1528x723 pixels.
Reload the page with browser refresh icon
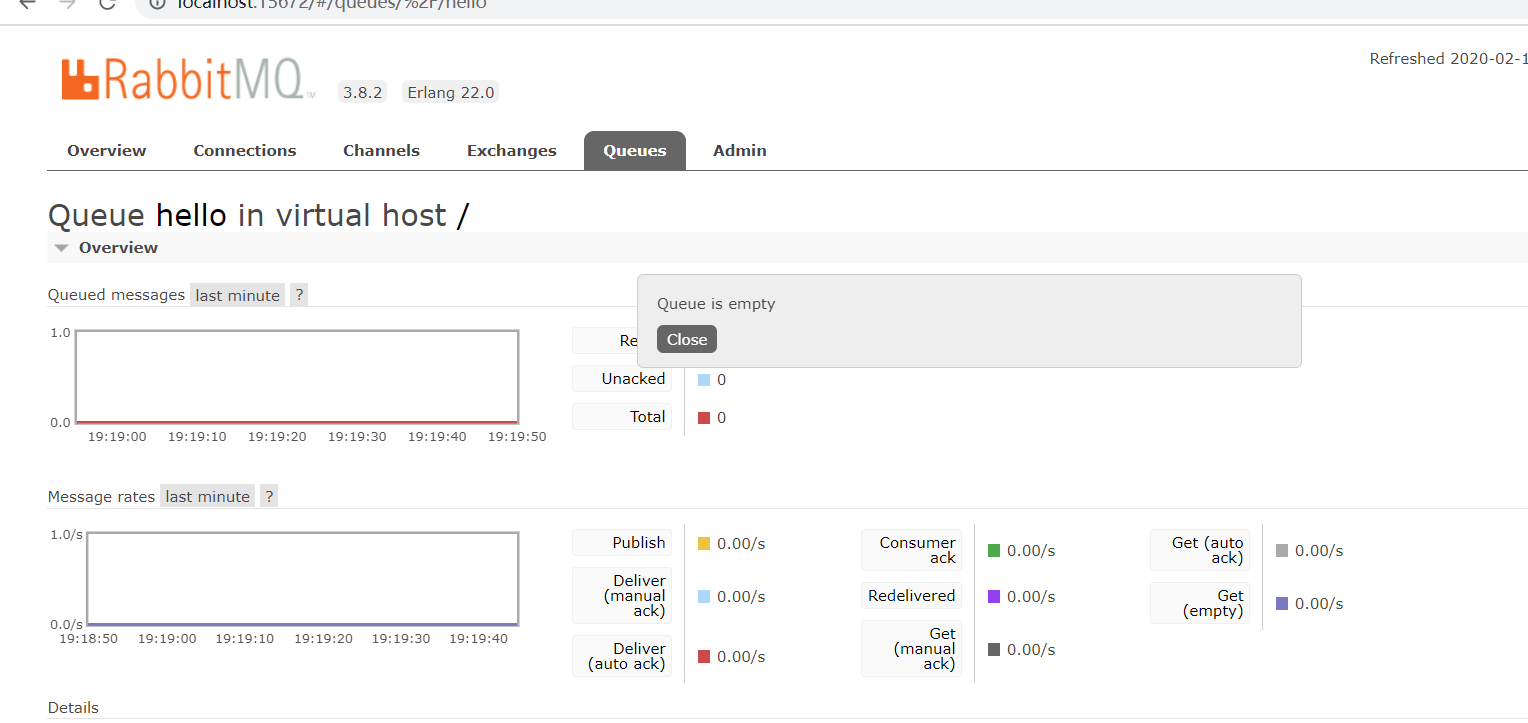[x=108, y=4]
